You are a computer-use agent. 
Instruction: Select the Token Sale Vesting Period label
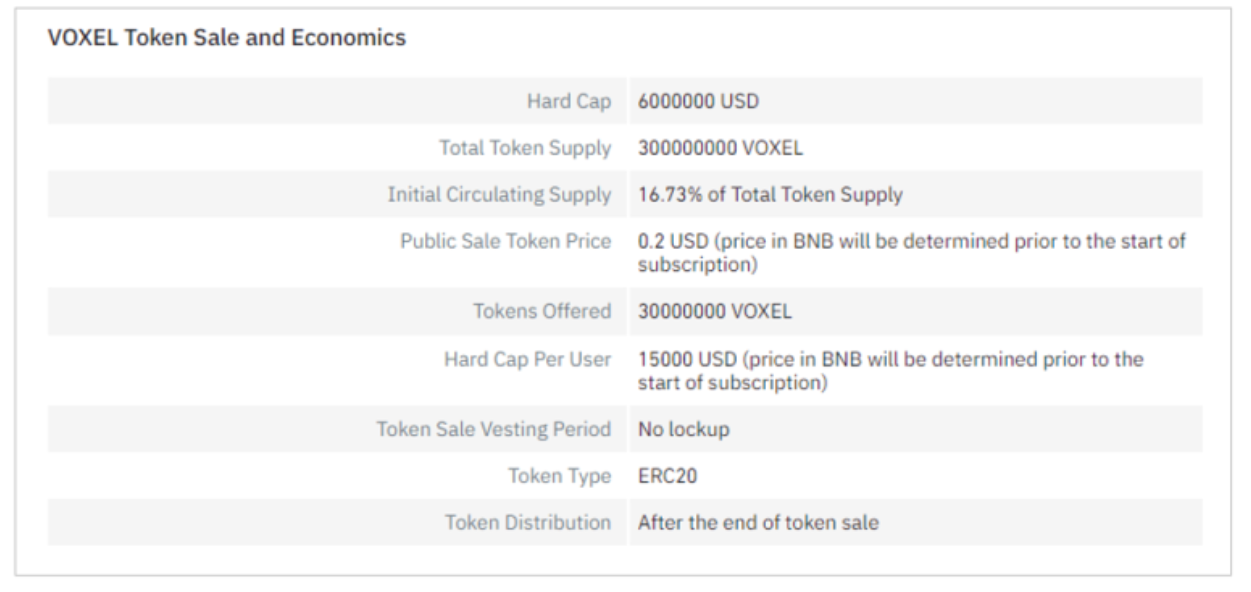click(494, 429)
